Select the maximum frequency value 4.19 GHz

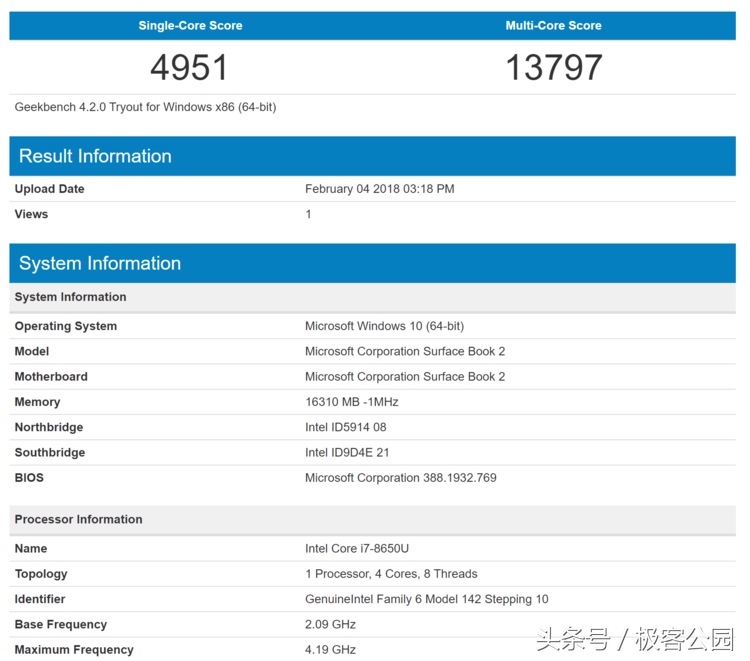[331, 650]
